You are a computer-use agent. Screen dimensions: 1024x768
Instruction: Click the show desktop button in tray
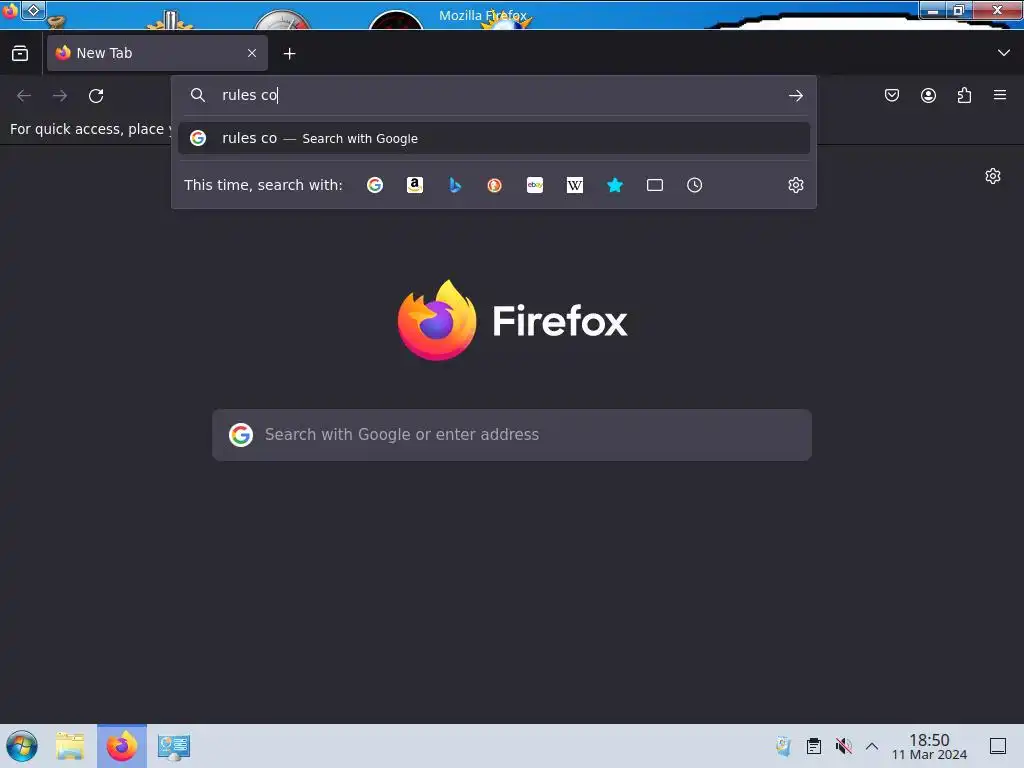[998, 746]
